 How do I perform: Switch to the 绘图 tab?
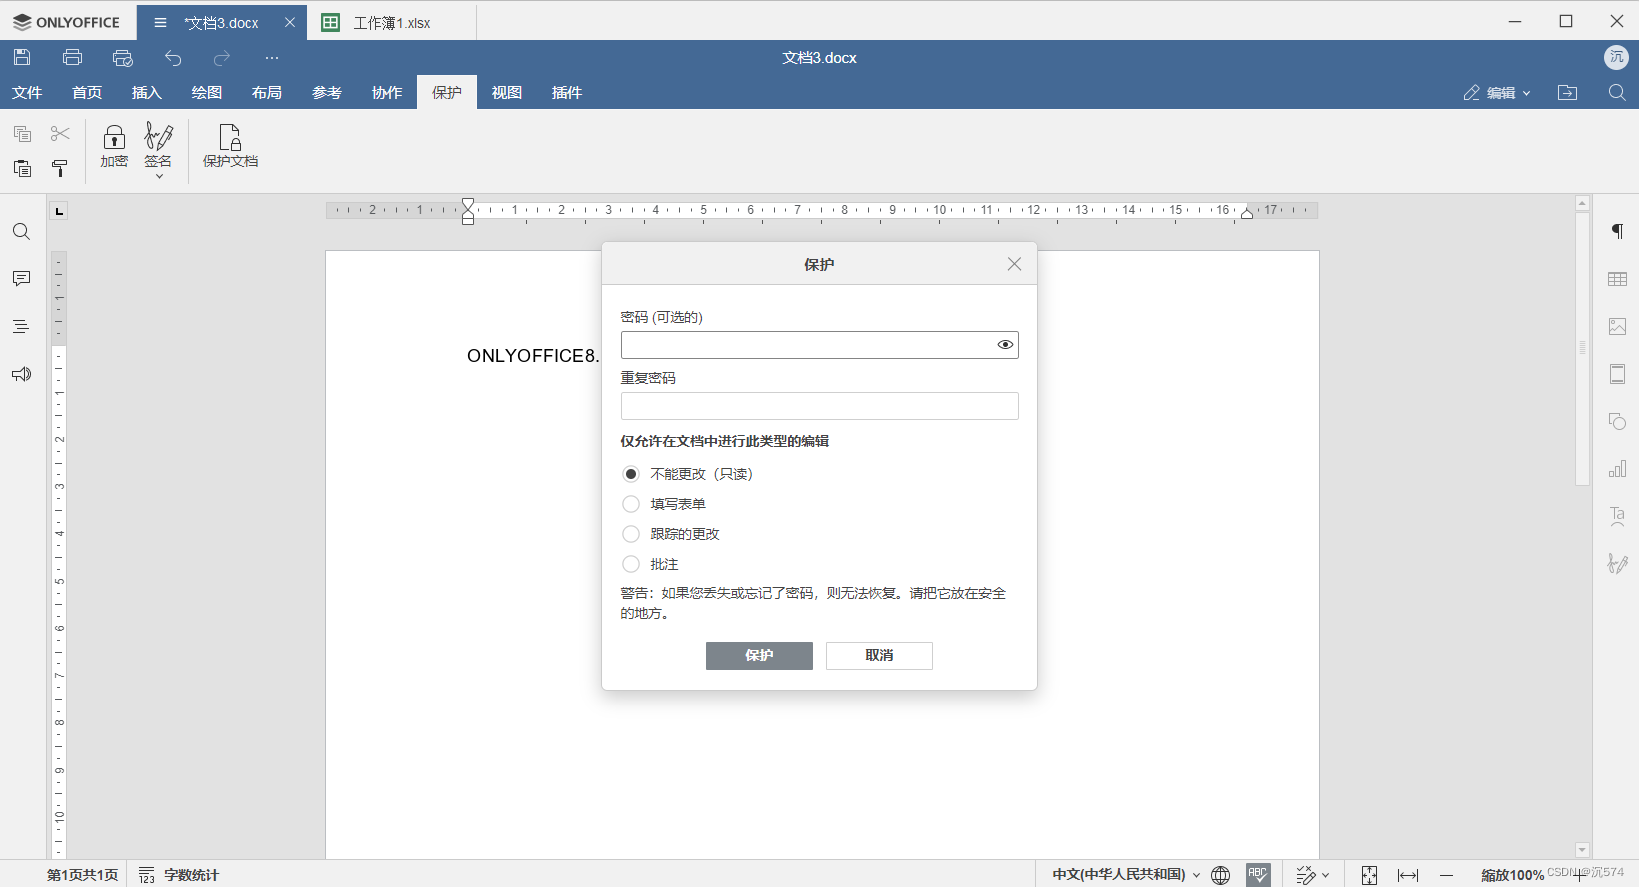pyautogui.click(x=207, y=92)
